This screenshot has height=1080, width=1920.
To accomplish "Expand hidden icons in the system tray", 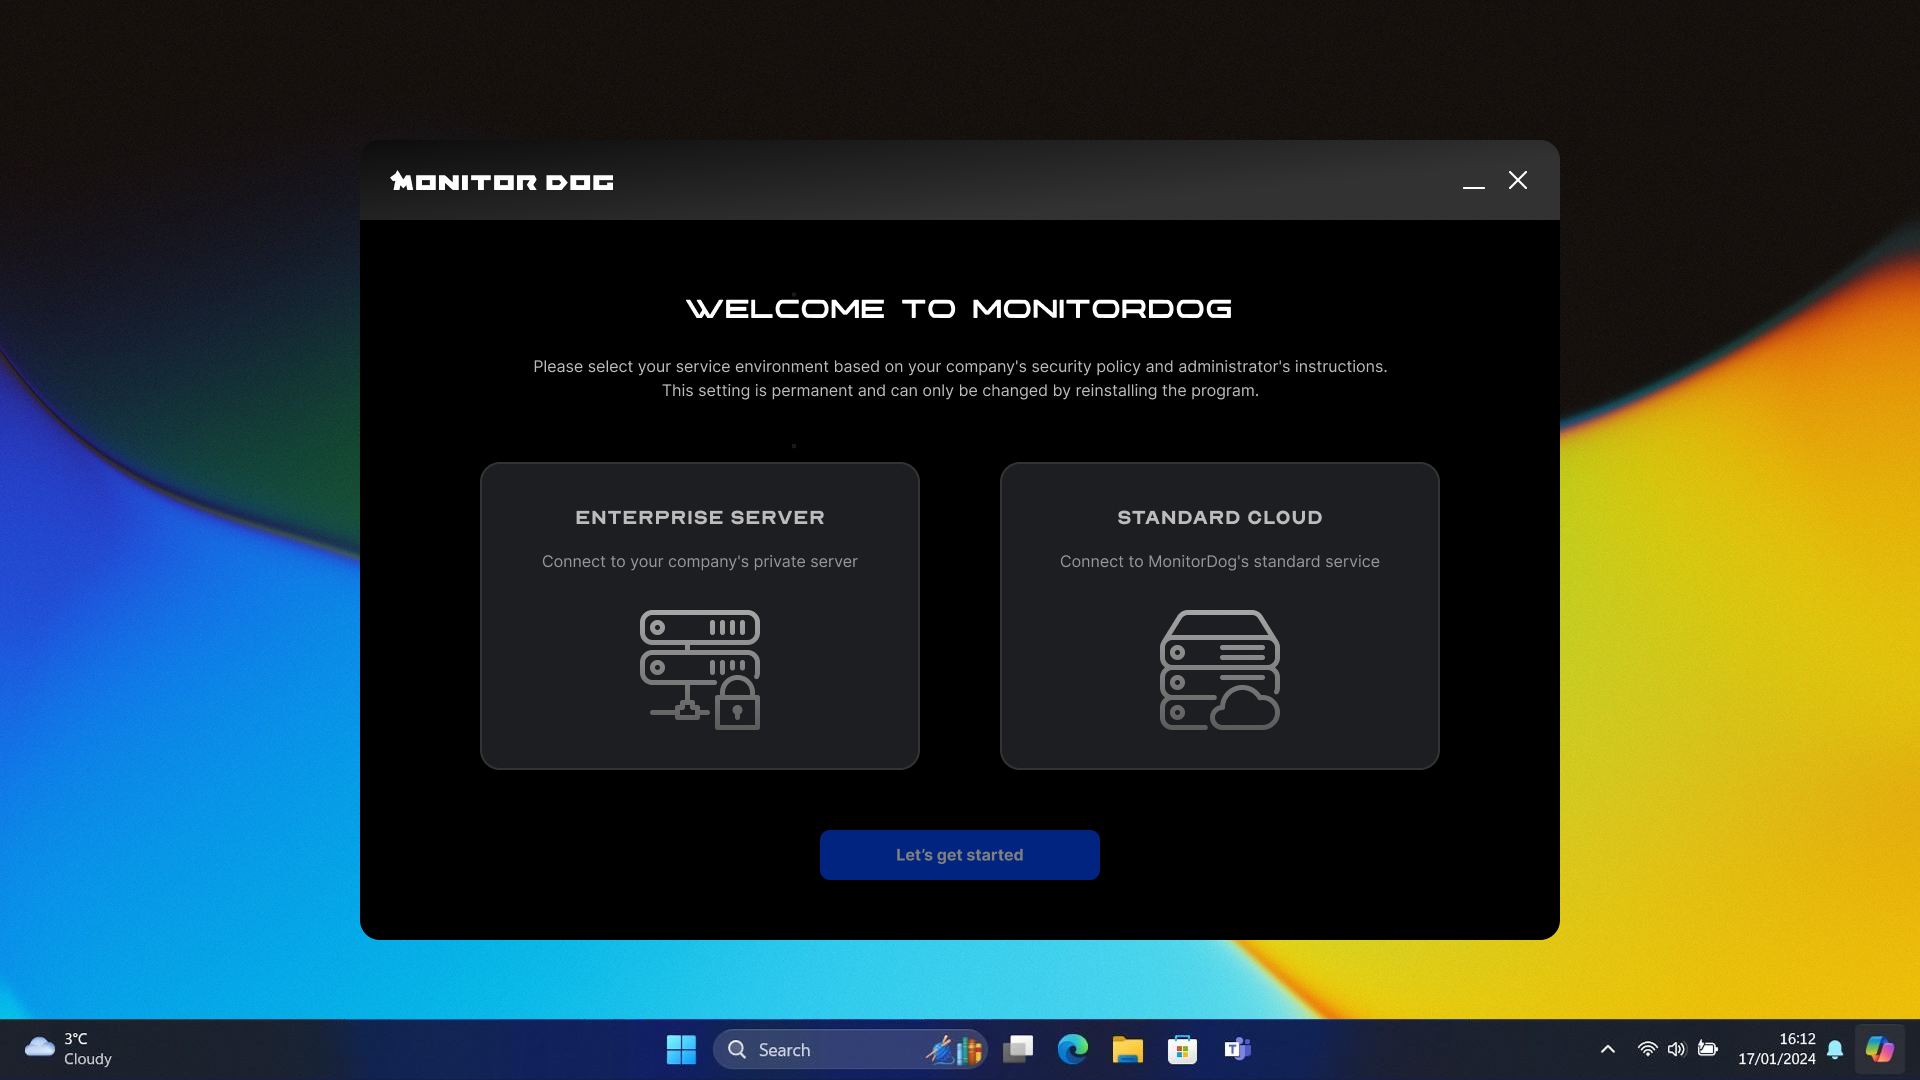I will click(1607, 1049).
